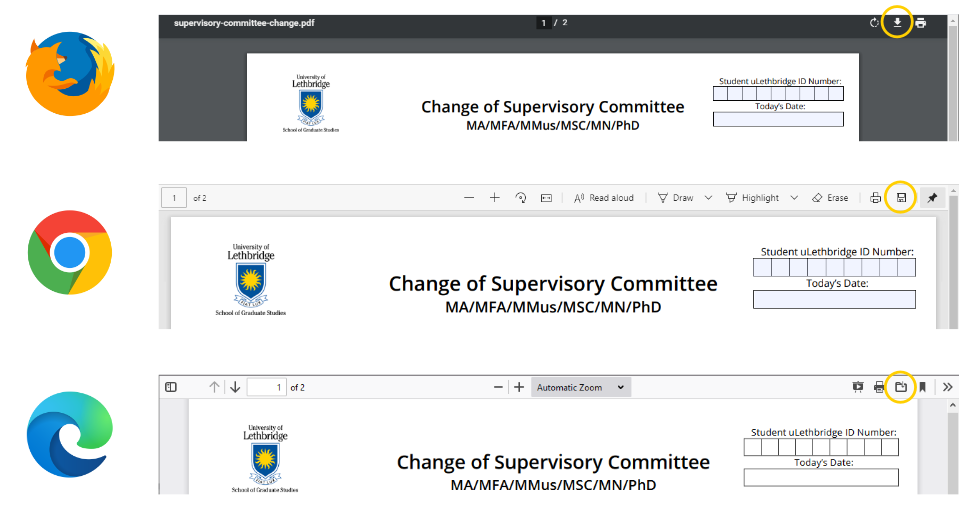
Task: Expand the Highlight options chevron
Action: point(794,198)
